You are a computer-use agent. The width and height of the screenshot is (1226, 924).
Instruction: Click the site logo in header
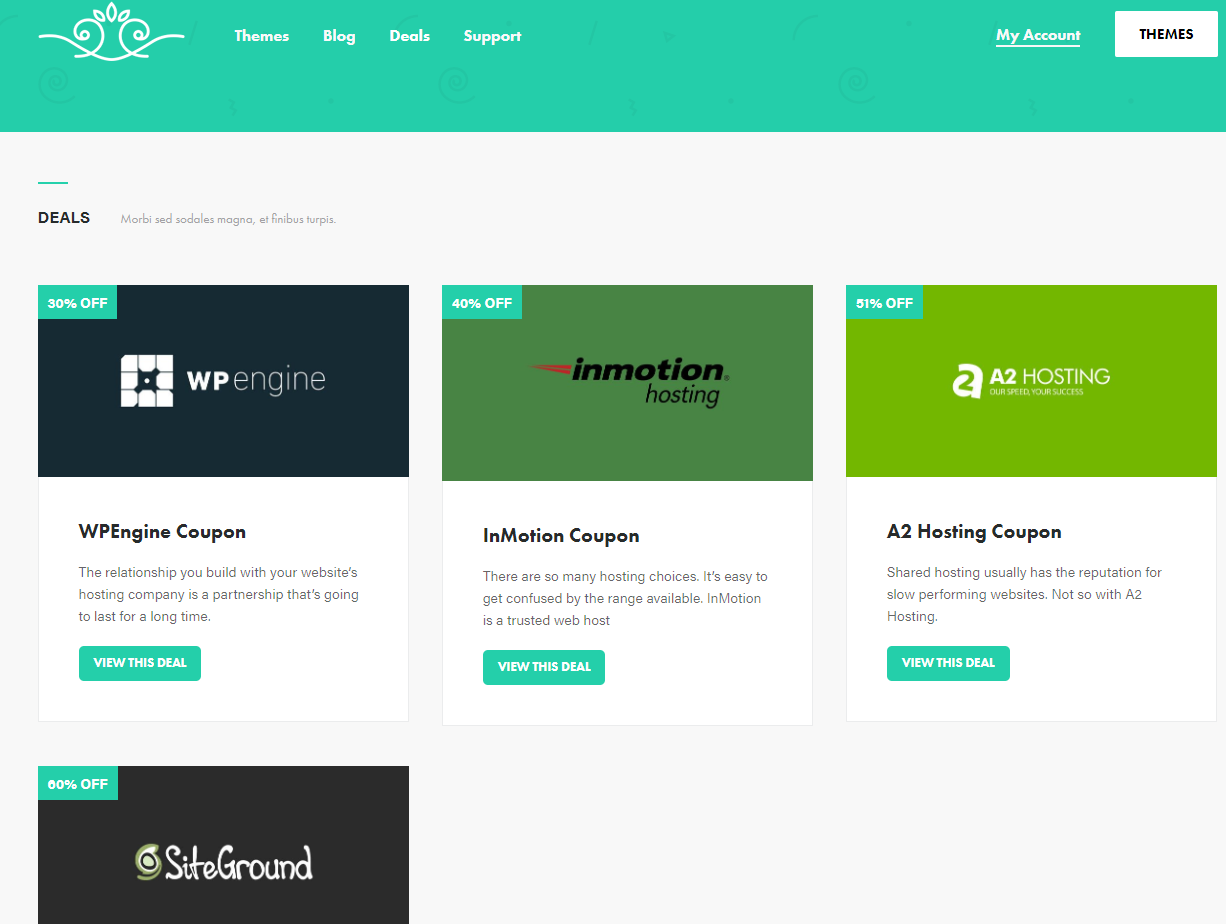(111, 33)
